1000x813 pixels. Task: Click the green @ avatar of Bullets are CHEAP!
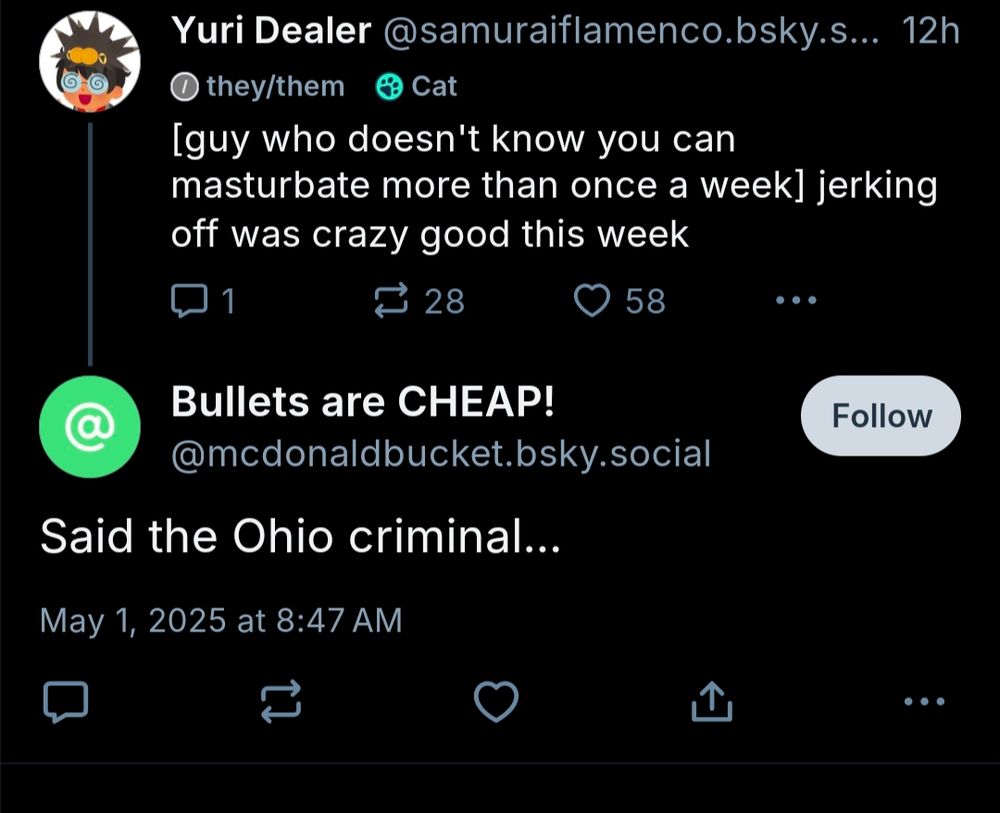[x=89, y=426]
